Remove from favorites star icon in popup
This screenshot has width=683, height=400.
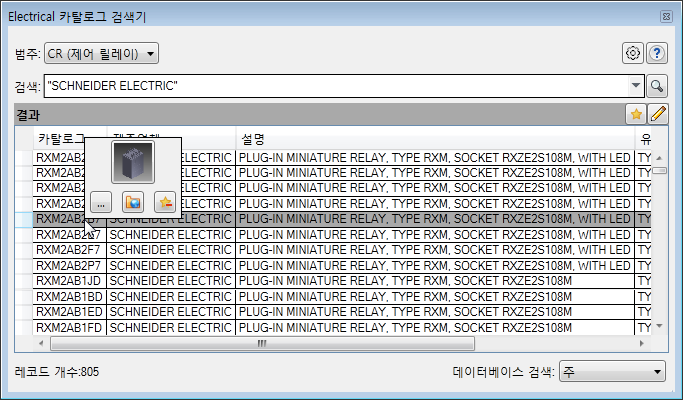pyautogui.click(x=165, y=203)
